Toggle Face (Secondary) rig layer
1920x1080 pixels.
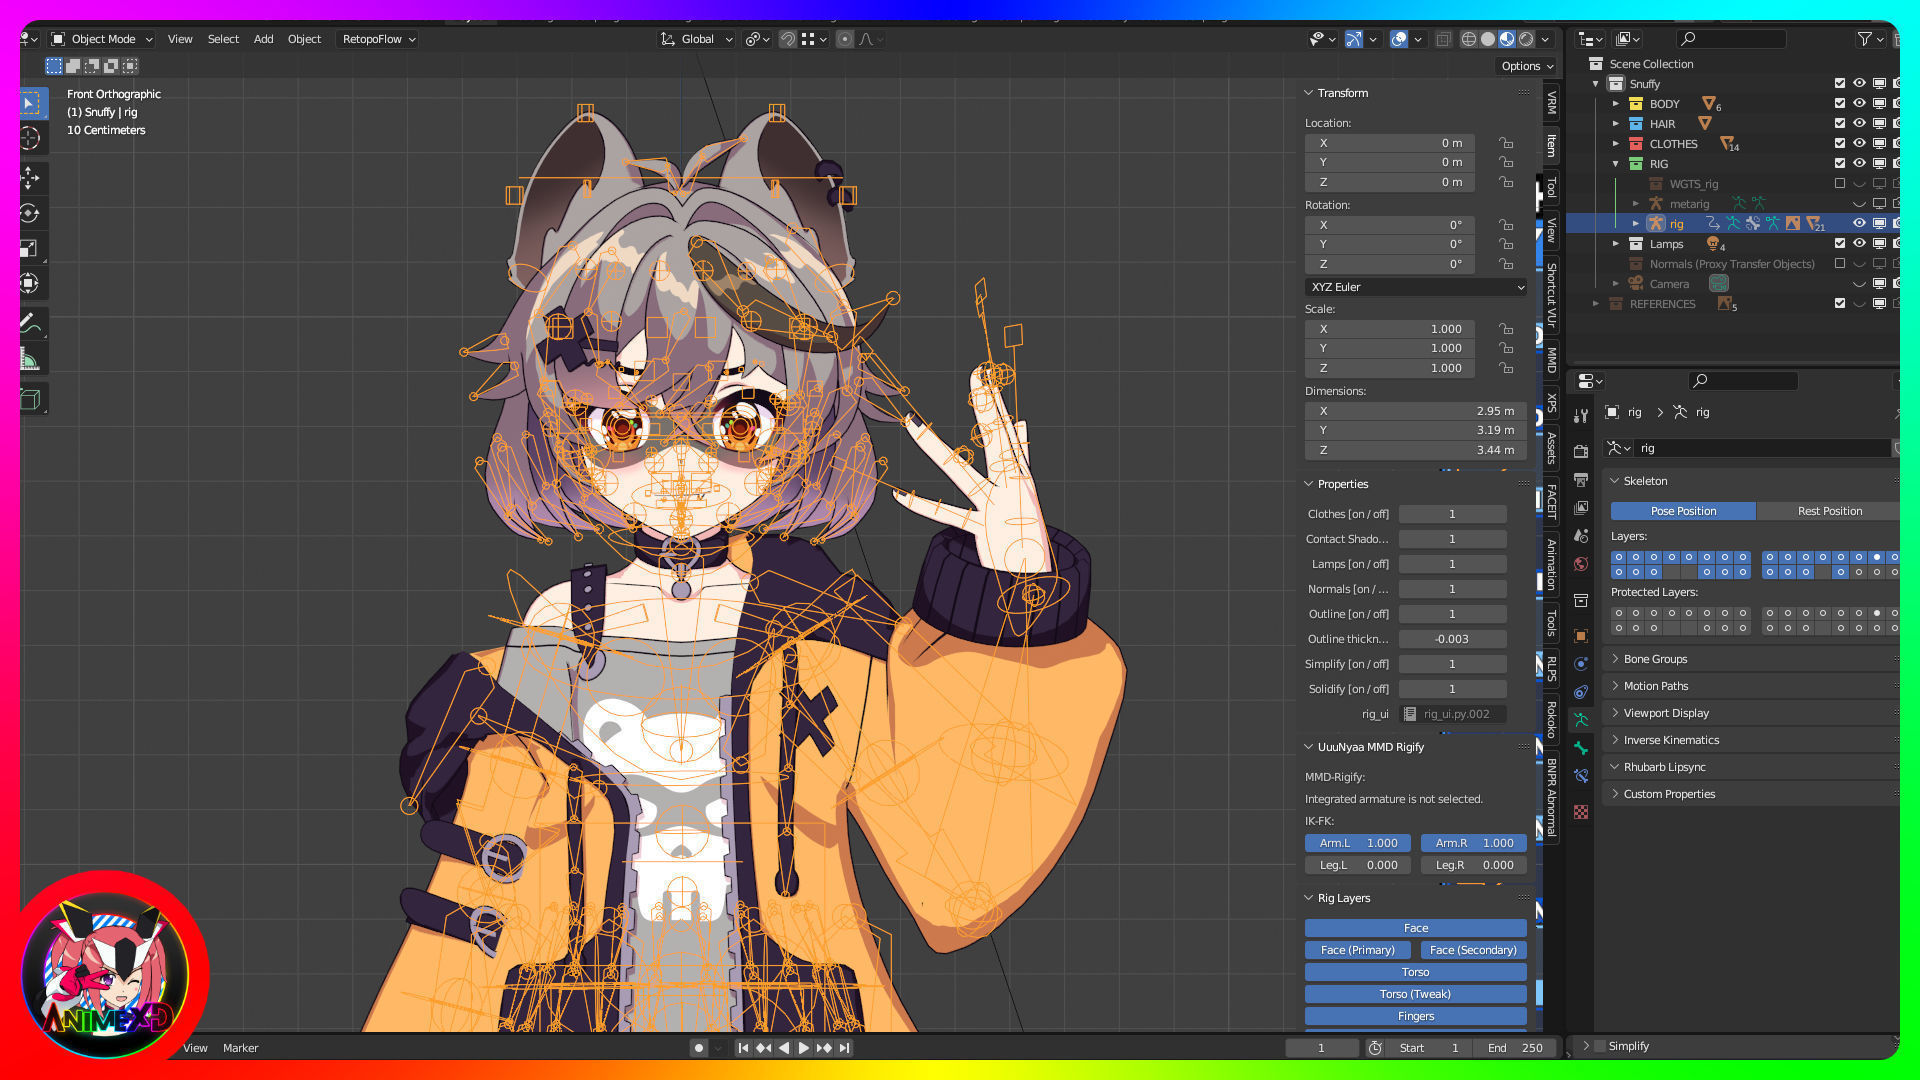1473,950
